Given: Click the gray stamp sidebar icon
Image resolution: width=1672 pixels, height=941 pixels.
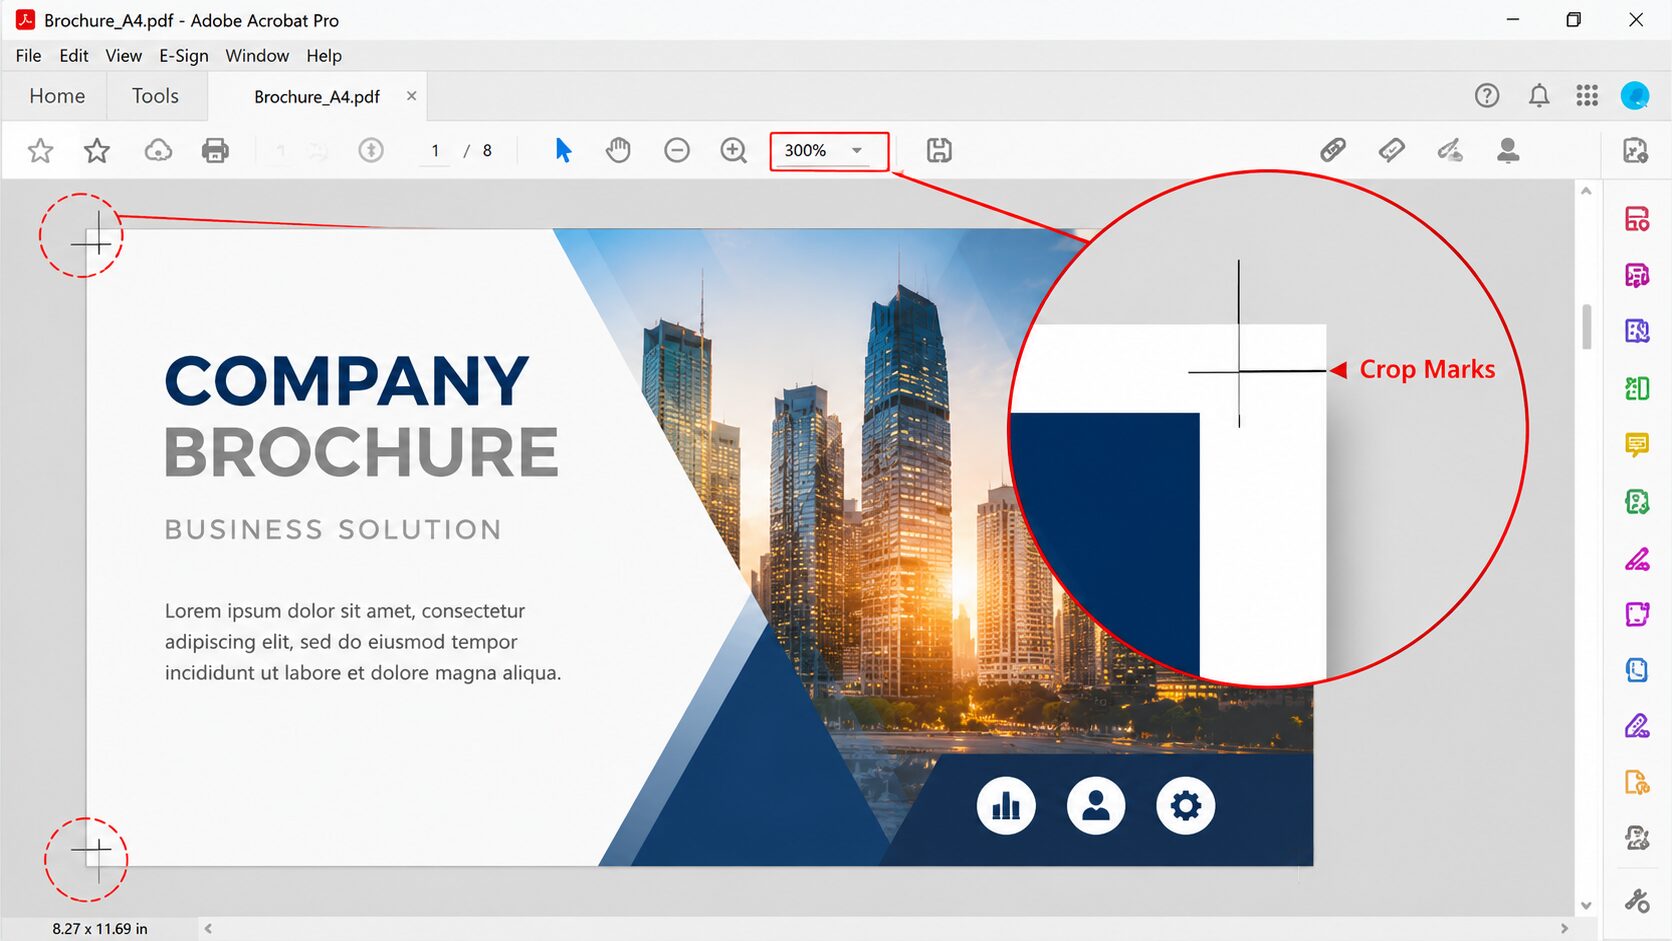Looking at the screenshot, I should pos(1637,838).
